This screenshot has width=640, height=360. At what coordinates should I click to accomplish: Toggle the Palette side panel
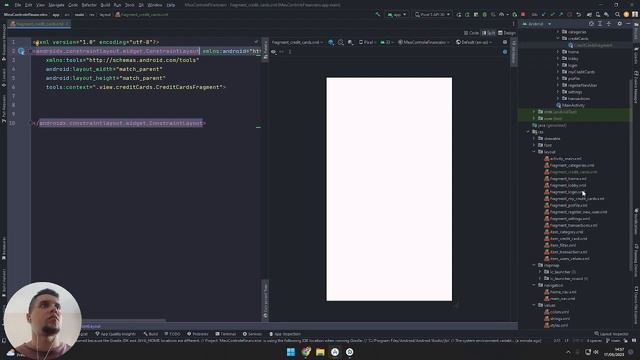[x=265, y=49]
